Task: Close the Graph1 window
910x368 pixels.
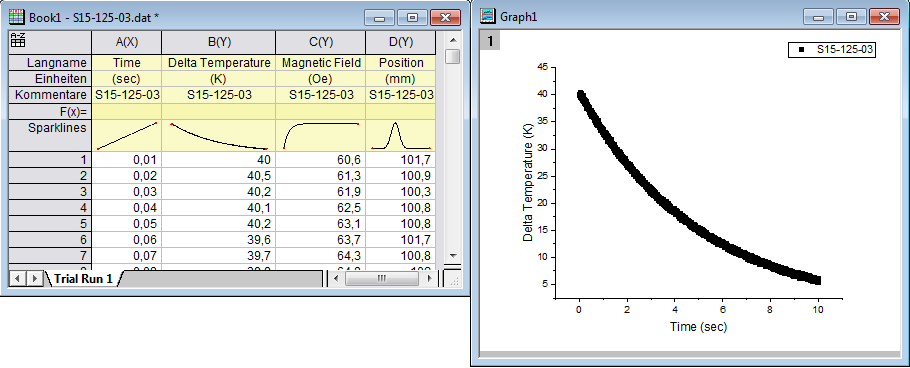Action: pos(884,17)
